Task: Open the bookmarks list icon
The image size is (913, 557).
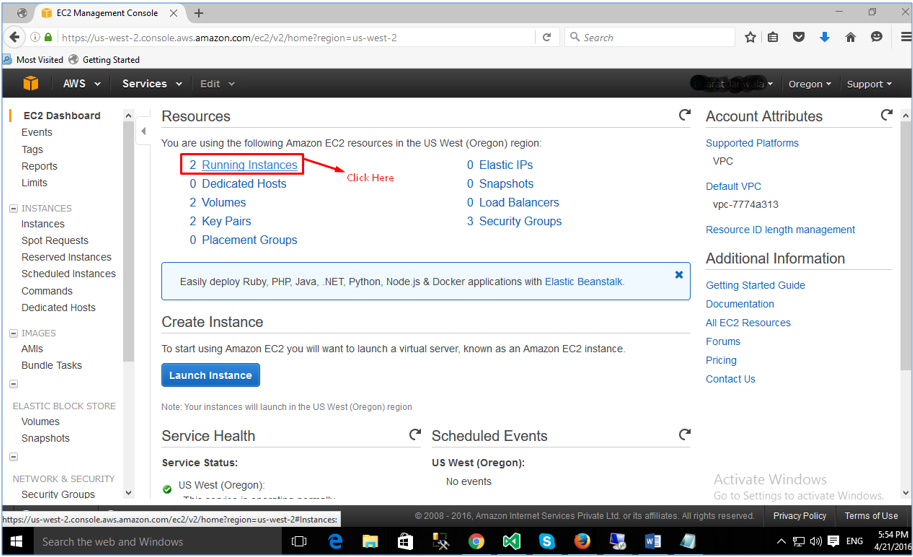Action: [x=773, y=37]
